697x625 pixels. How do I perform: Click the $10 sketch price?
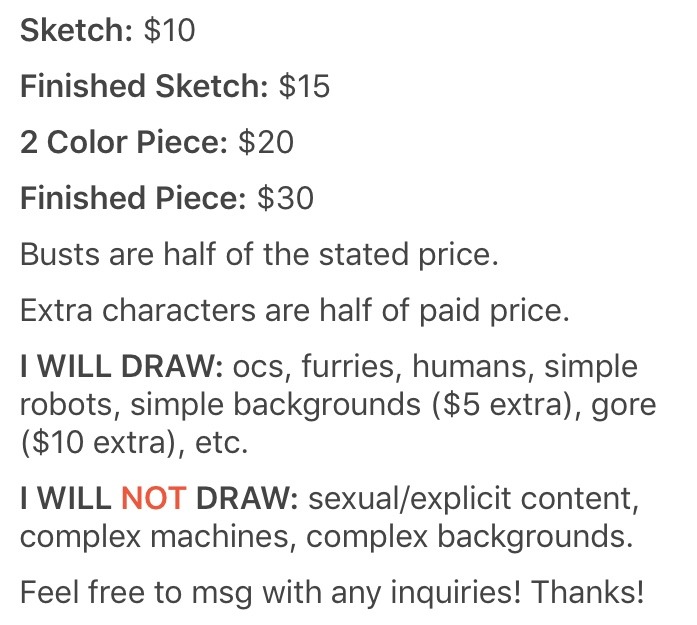point(169,30)
